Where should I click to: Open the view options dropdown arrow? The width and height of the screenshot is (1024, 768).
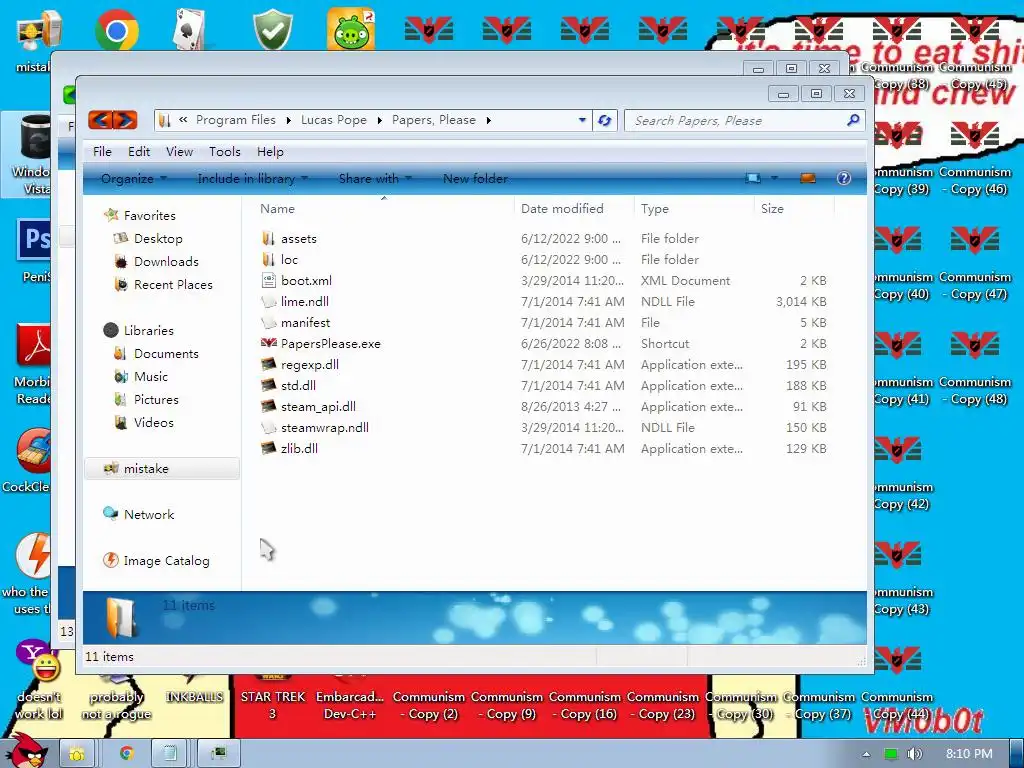click(775, 178)
